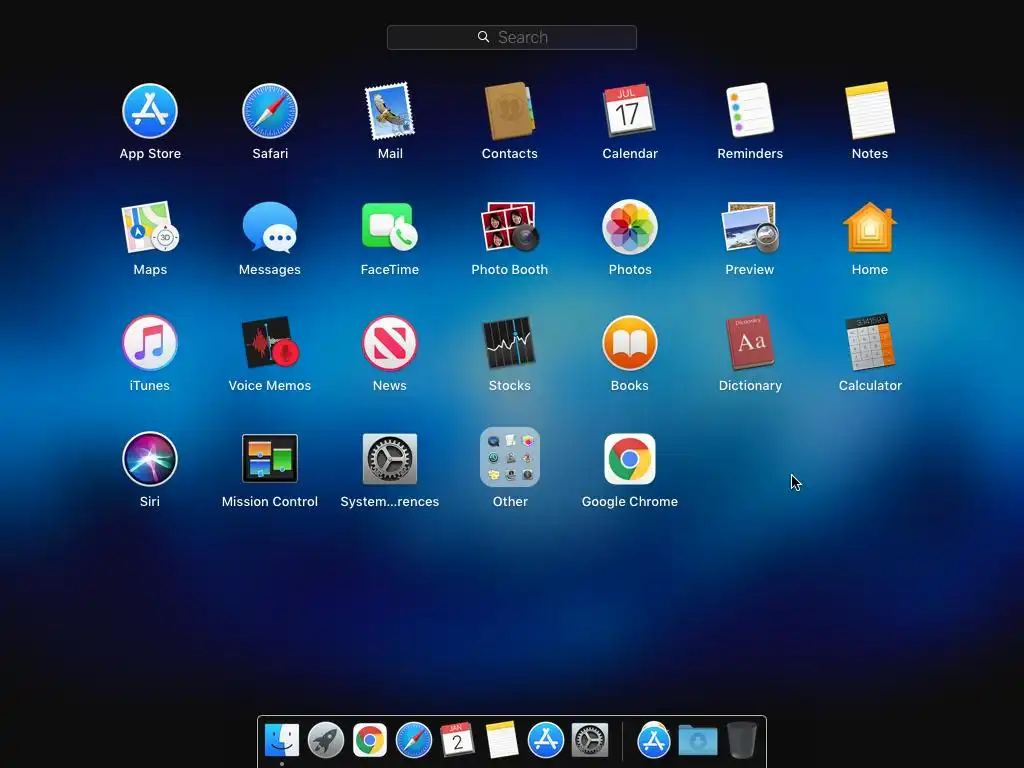Open the Dock Calendar showing JAN 2

(x=457, y=741)
